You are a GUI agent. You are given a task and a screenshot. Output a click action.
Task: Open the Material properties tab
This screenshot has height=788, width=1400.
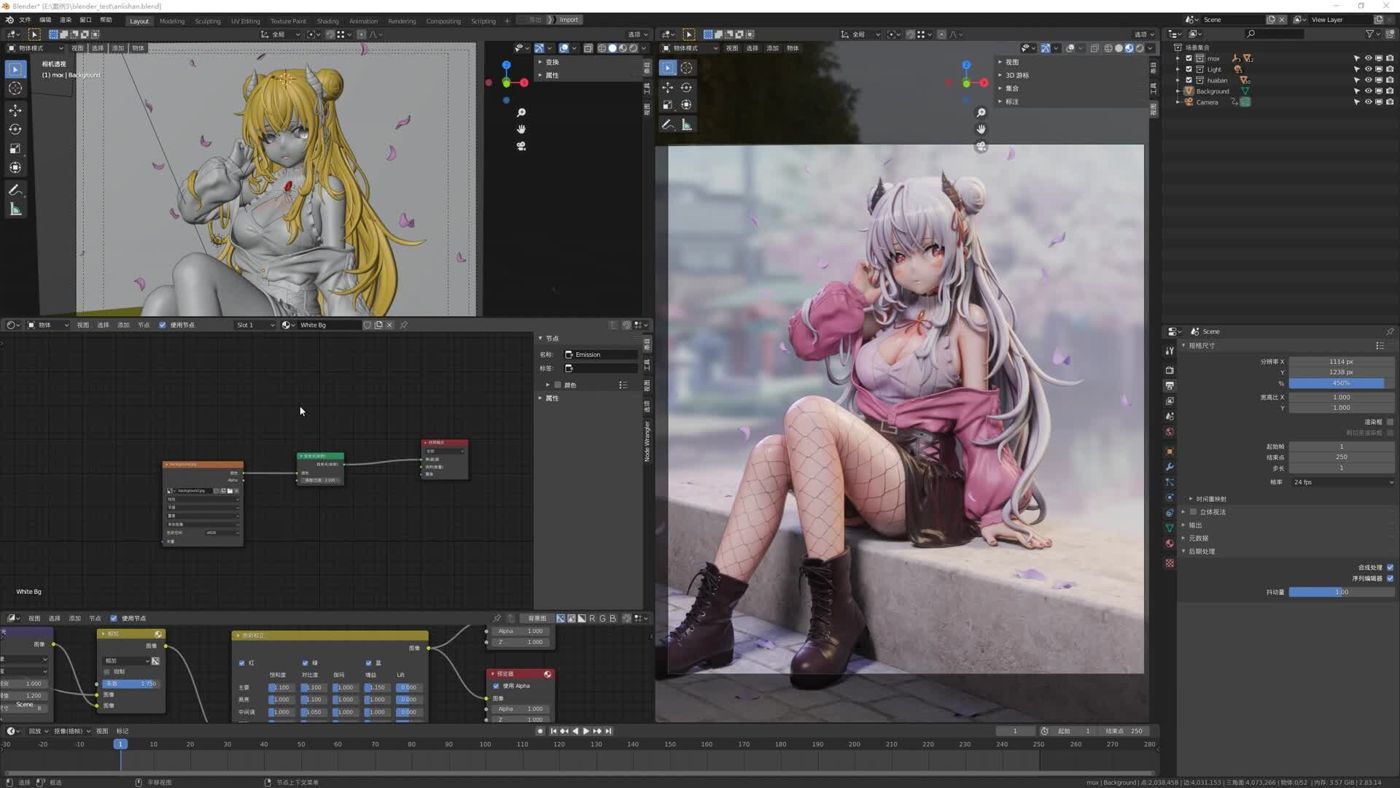pyautogui.click(x=1170, y=544)
